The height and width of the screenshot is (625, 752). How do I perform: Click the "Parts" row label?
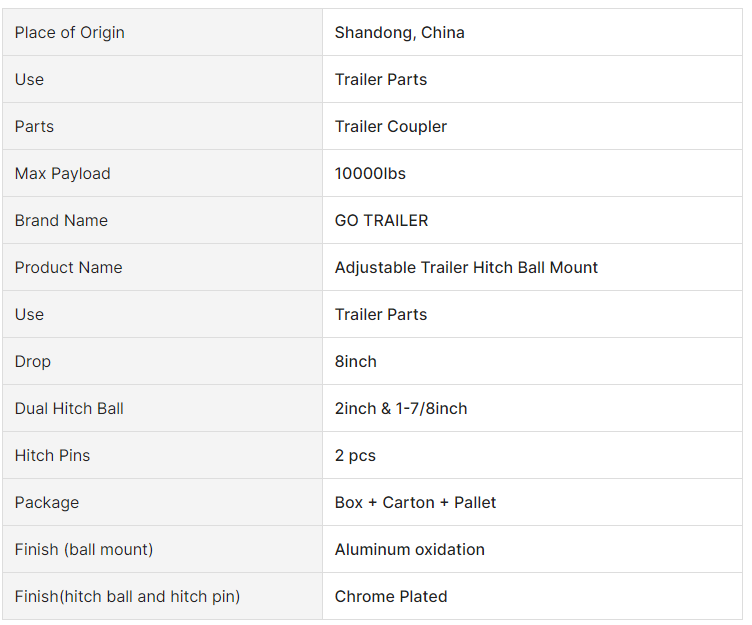[x=34, y=126]
